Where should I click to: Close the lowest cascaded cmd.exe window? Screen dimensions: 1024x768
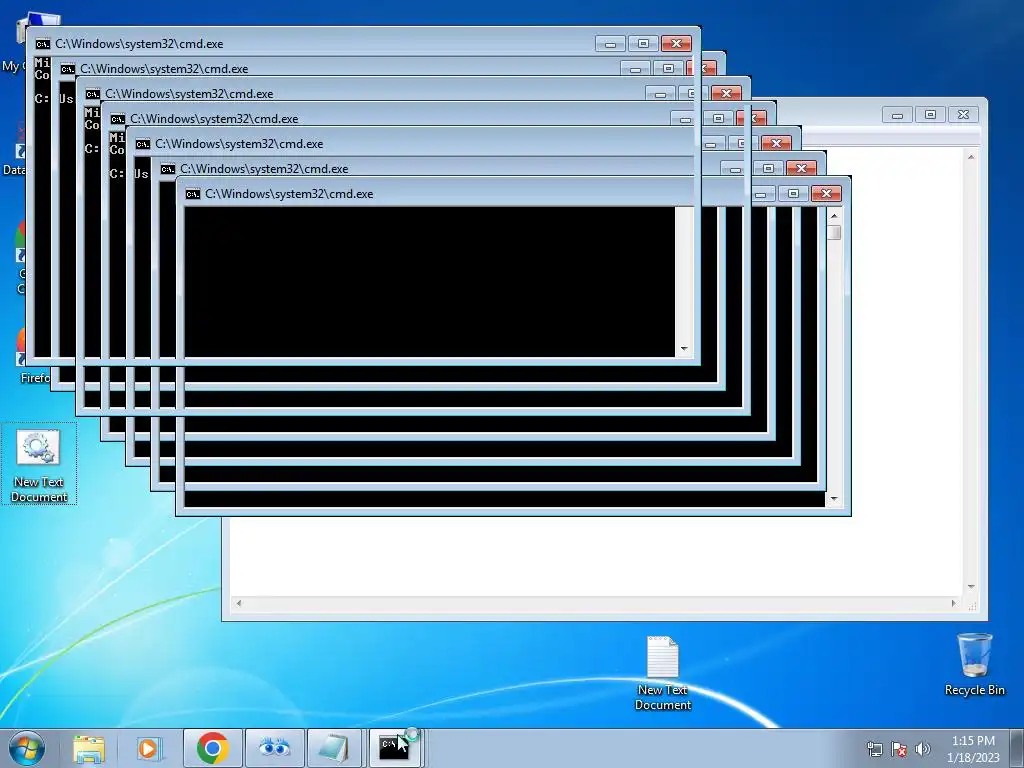(826, 193)
